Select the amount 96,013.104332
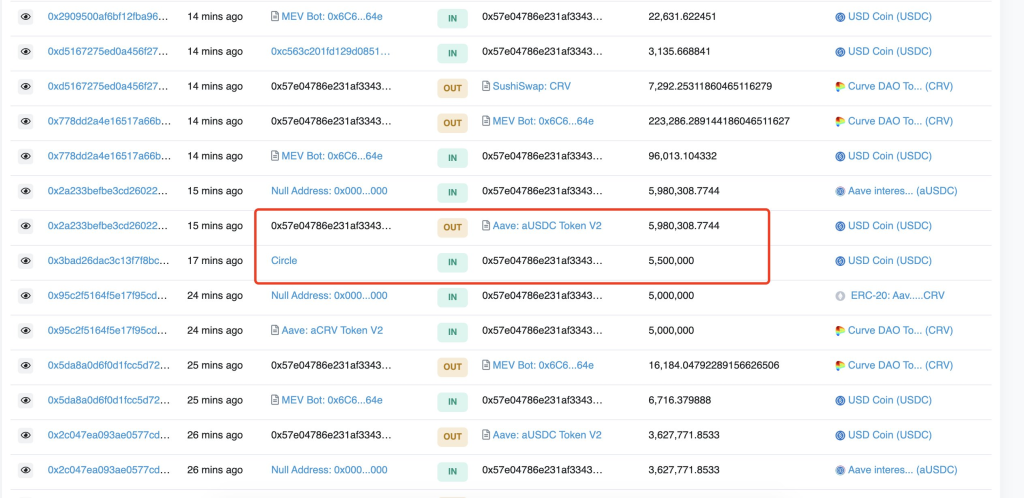The height and width of the screenshot is (498, 1024). click(682, 156)
